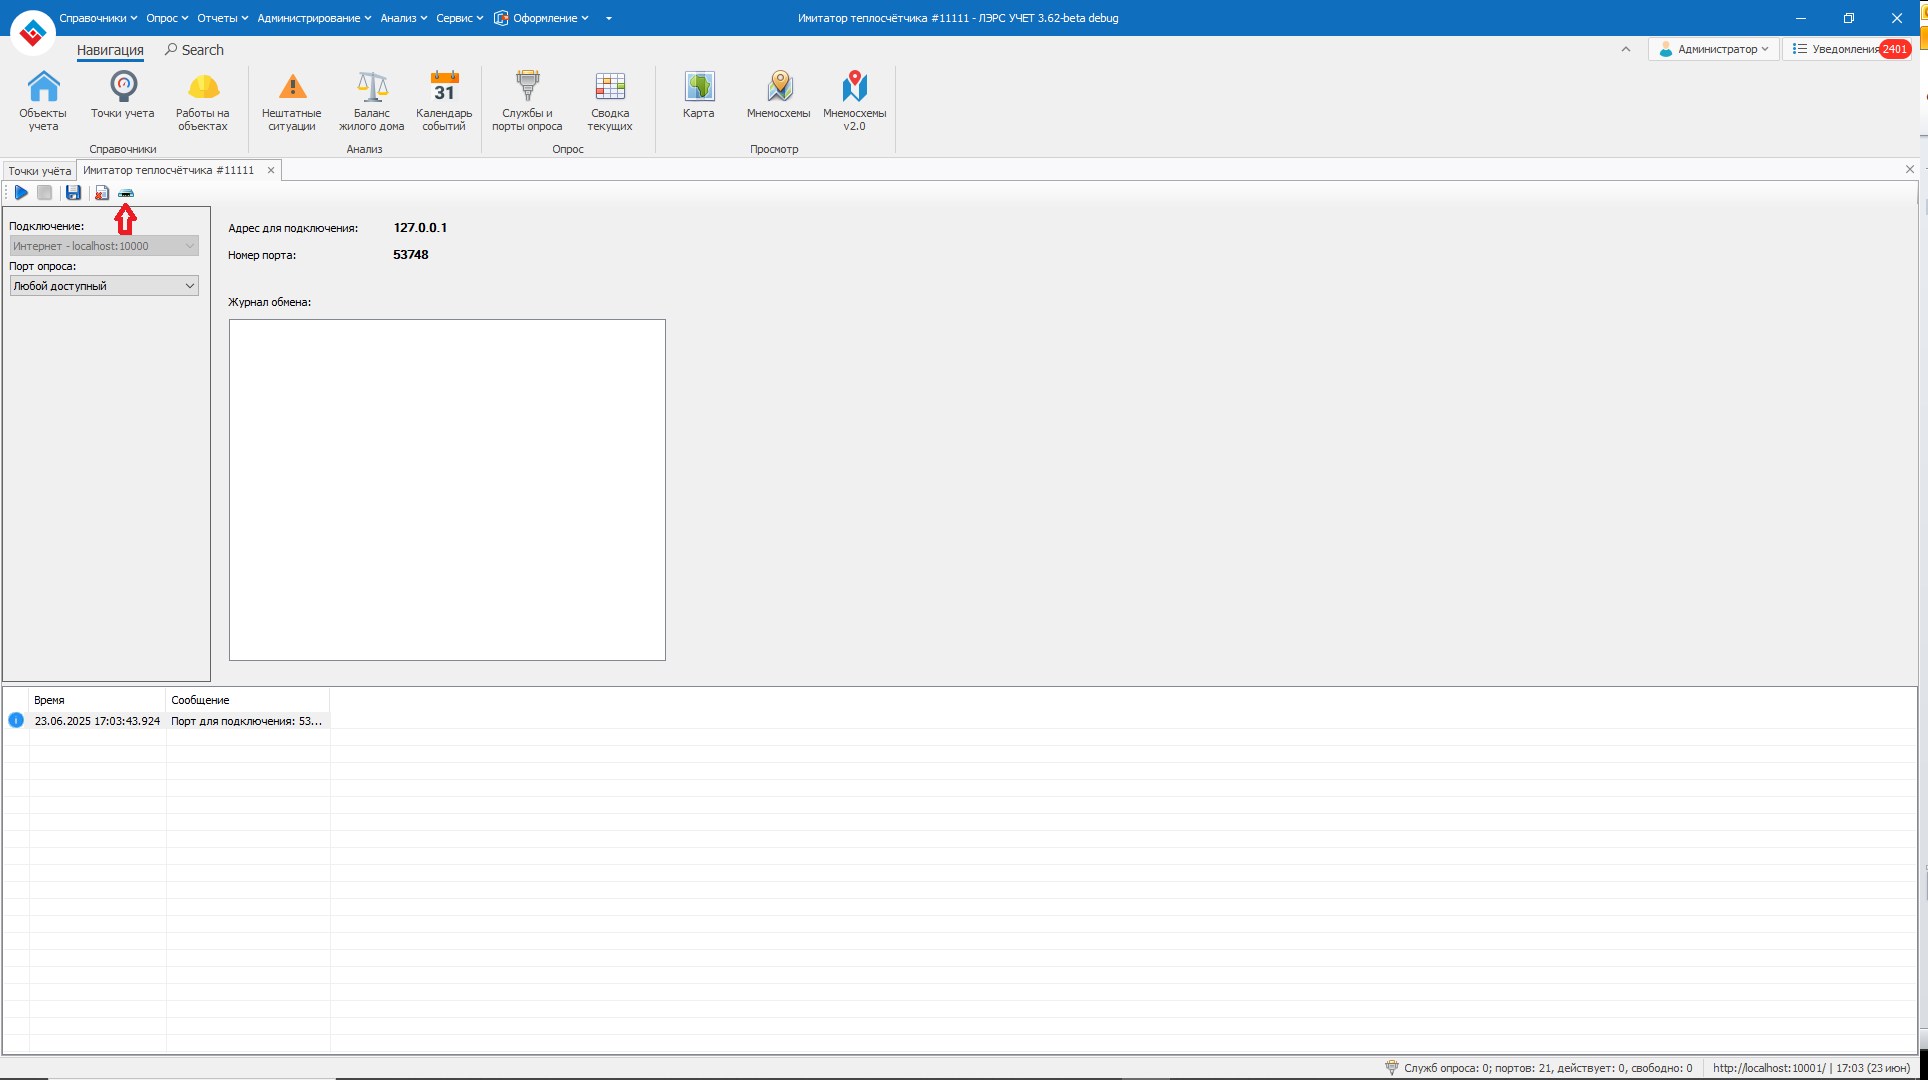This screenshot has height=1080, width=1928.
Task: Start the heat meter simulator (play icon)
Action: point(21,193)
